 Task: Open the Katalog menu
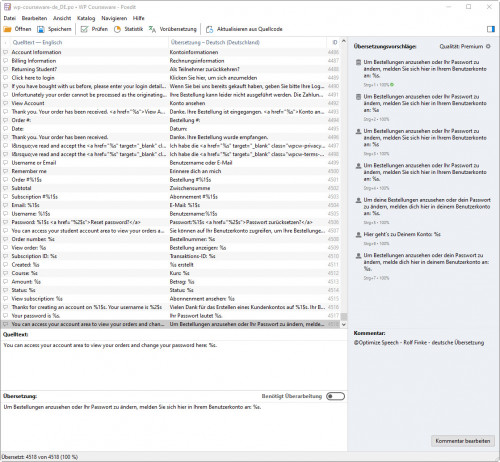(86, 18)
